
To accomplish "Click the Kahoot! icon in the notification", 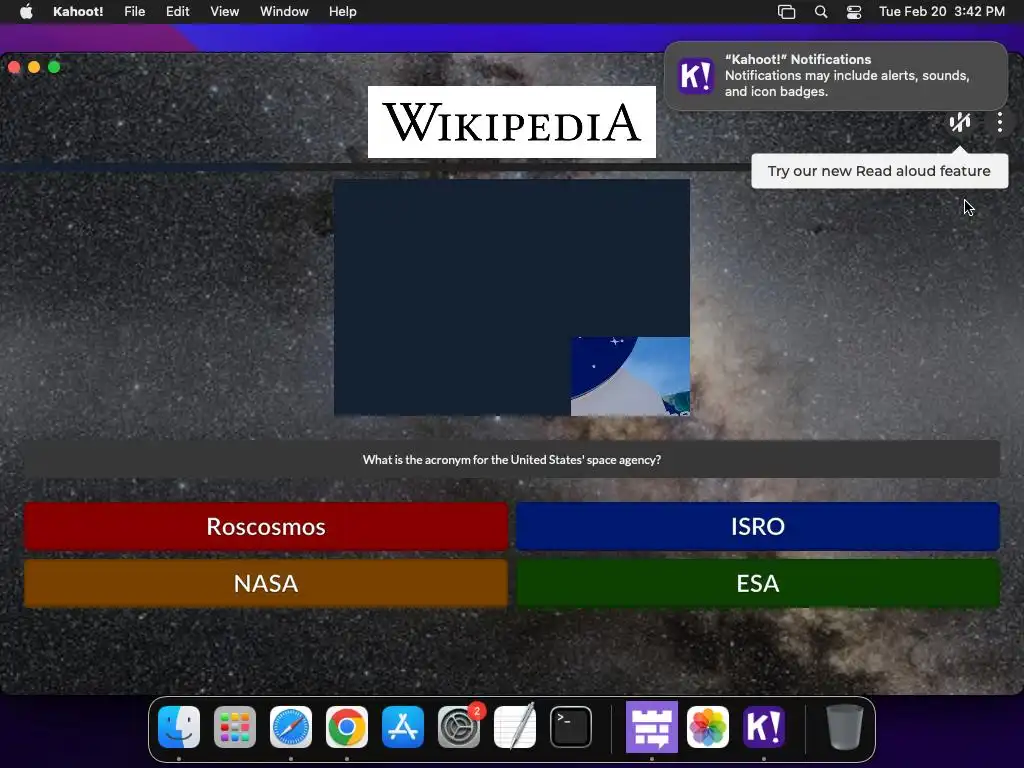I will pos(696,76).
